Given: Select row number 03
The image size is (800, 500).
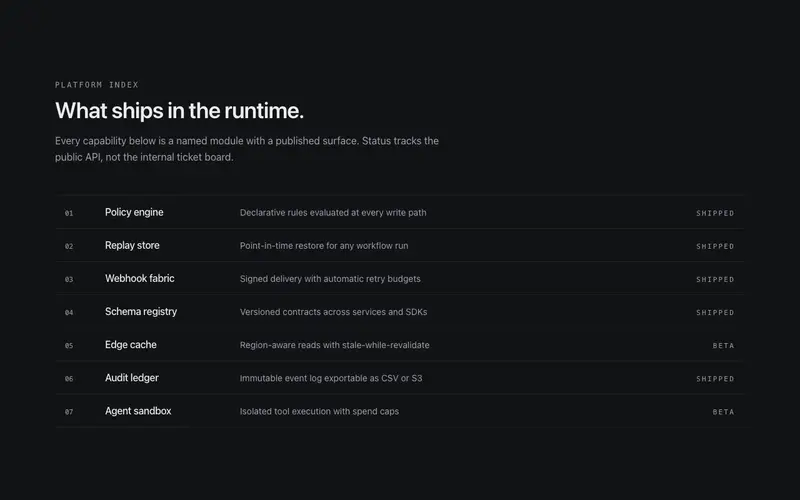Looking at the screenshot, I should coord(69,280).
